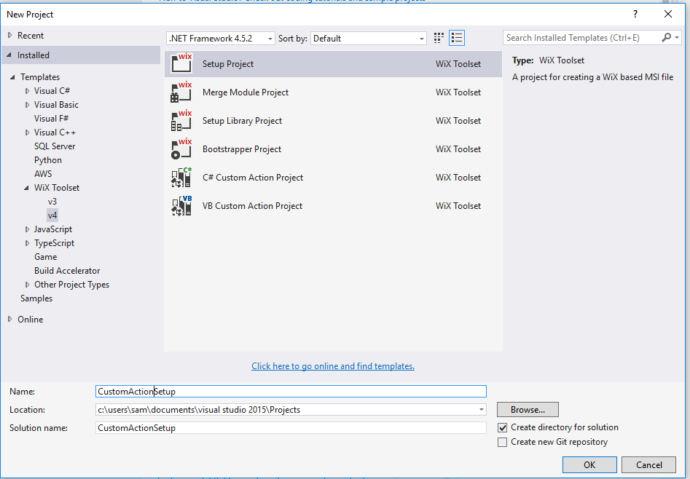Click the go online and find templates link
Screen dimensions: 690x479
(x=333, y=366)
